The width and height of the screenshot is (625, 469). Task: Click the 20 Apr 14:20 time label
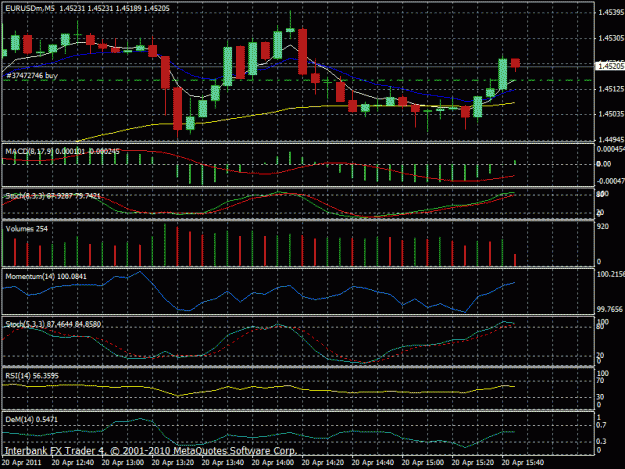[323, 463]
